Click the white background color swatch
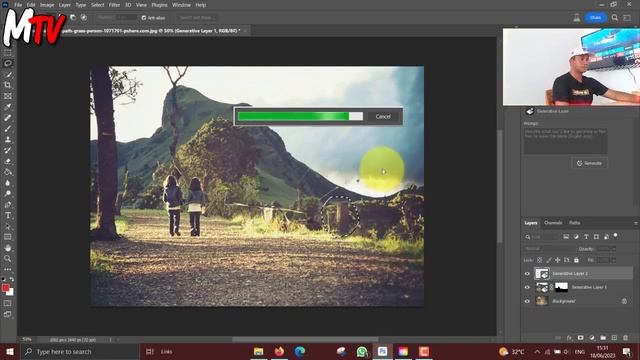Screen dimensions: 640x360 pyautogui.click(x=11, y=292)
